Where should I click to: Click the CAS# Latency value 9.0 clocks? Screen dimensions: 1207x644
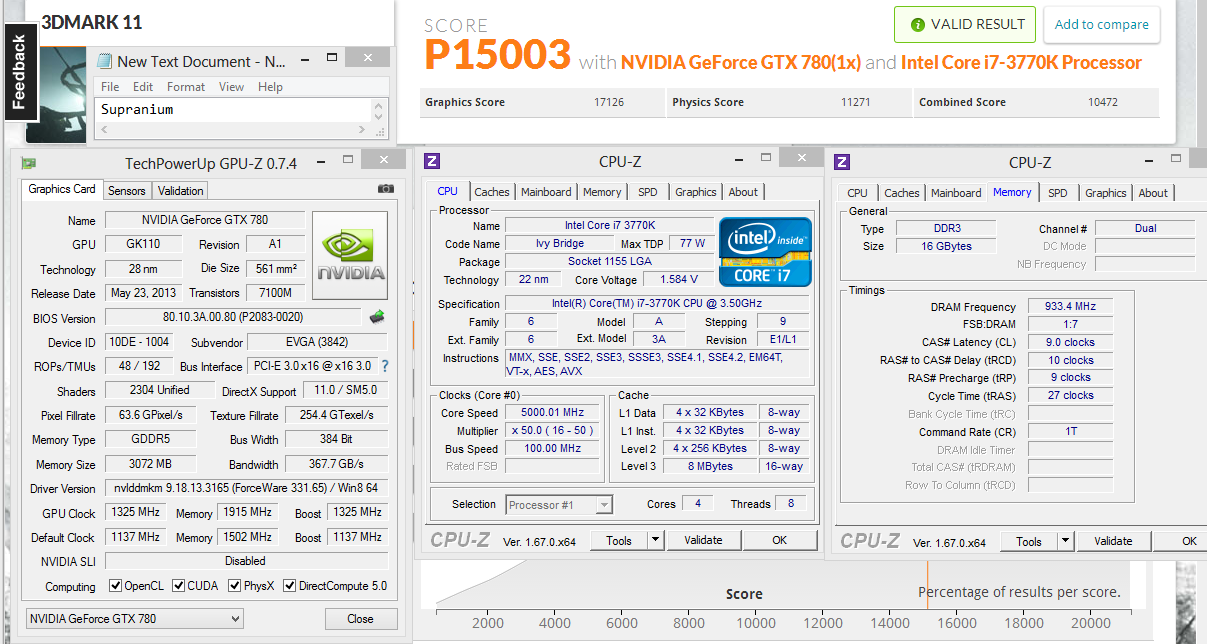coord(1070,342)
